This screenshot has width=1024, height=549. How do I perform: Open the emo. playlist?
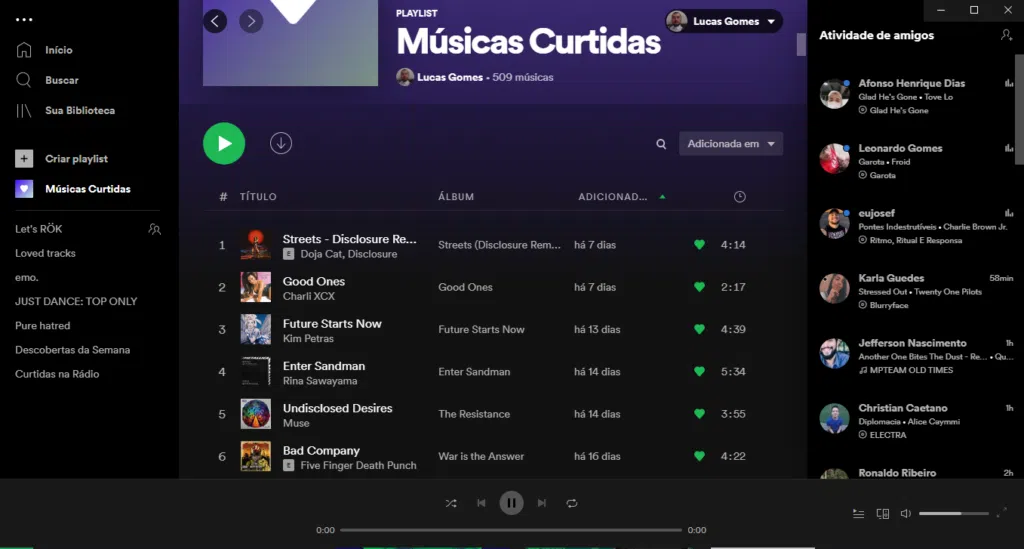click(x=27, y=277)
